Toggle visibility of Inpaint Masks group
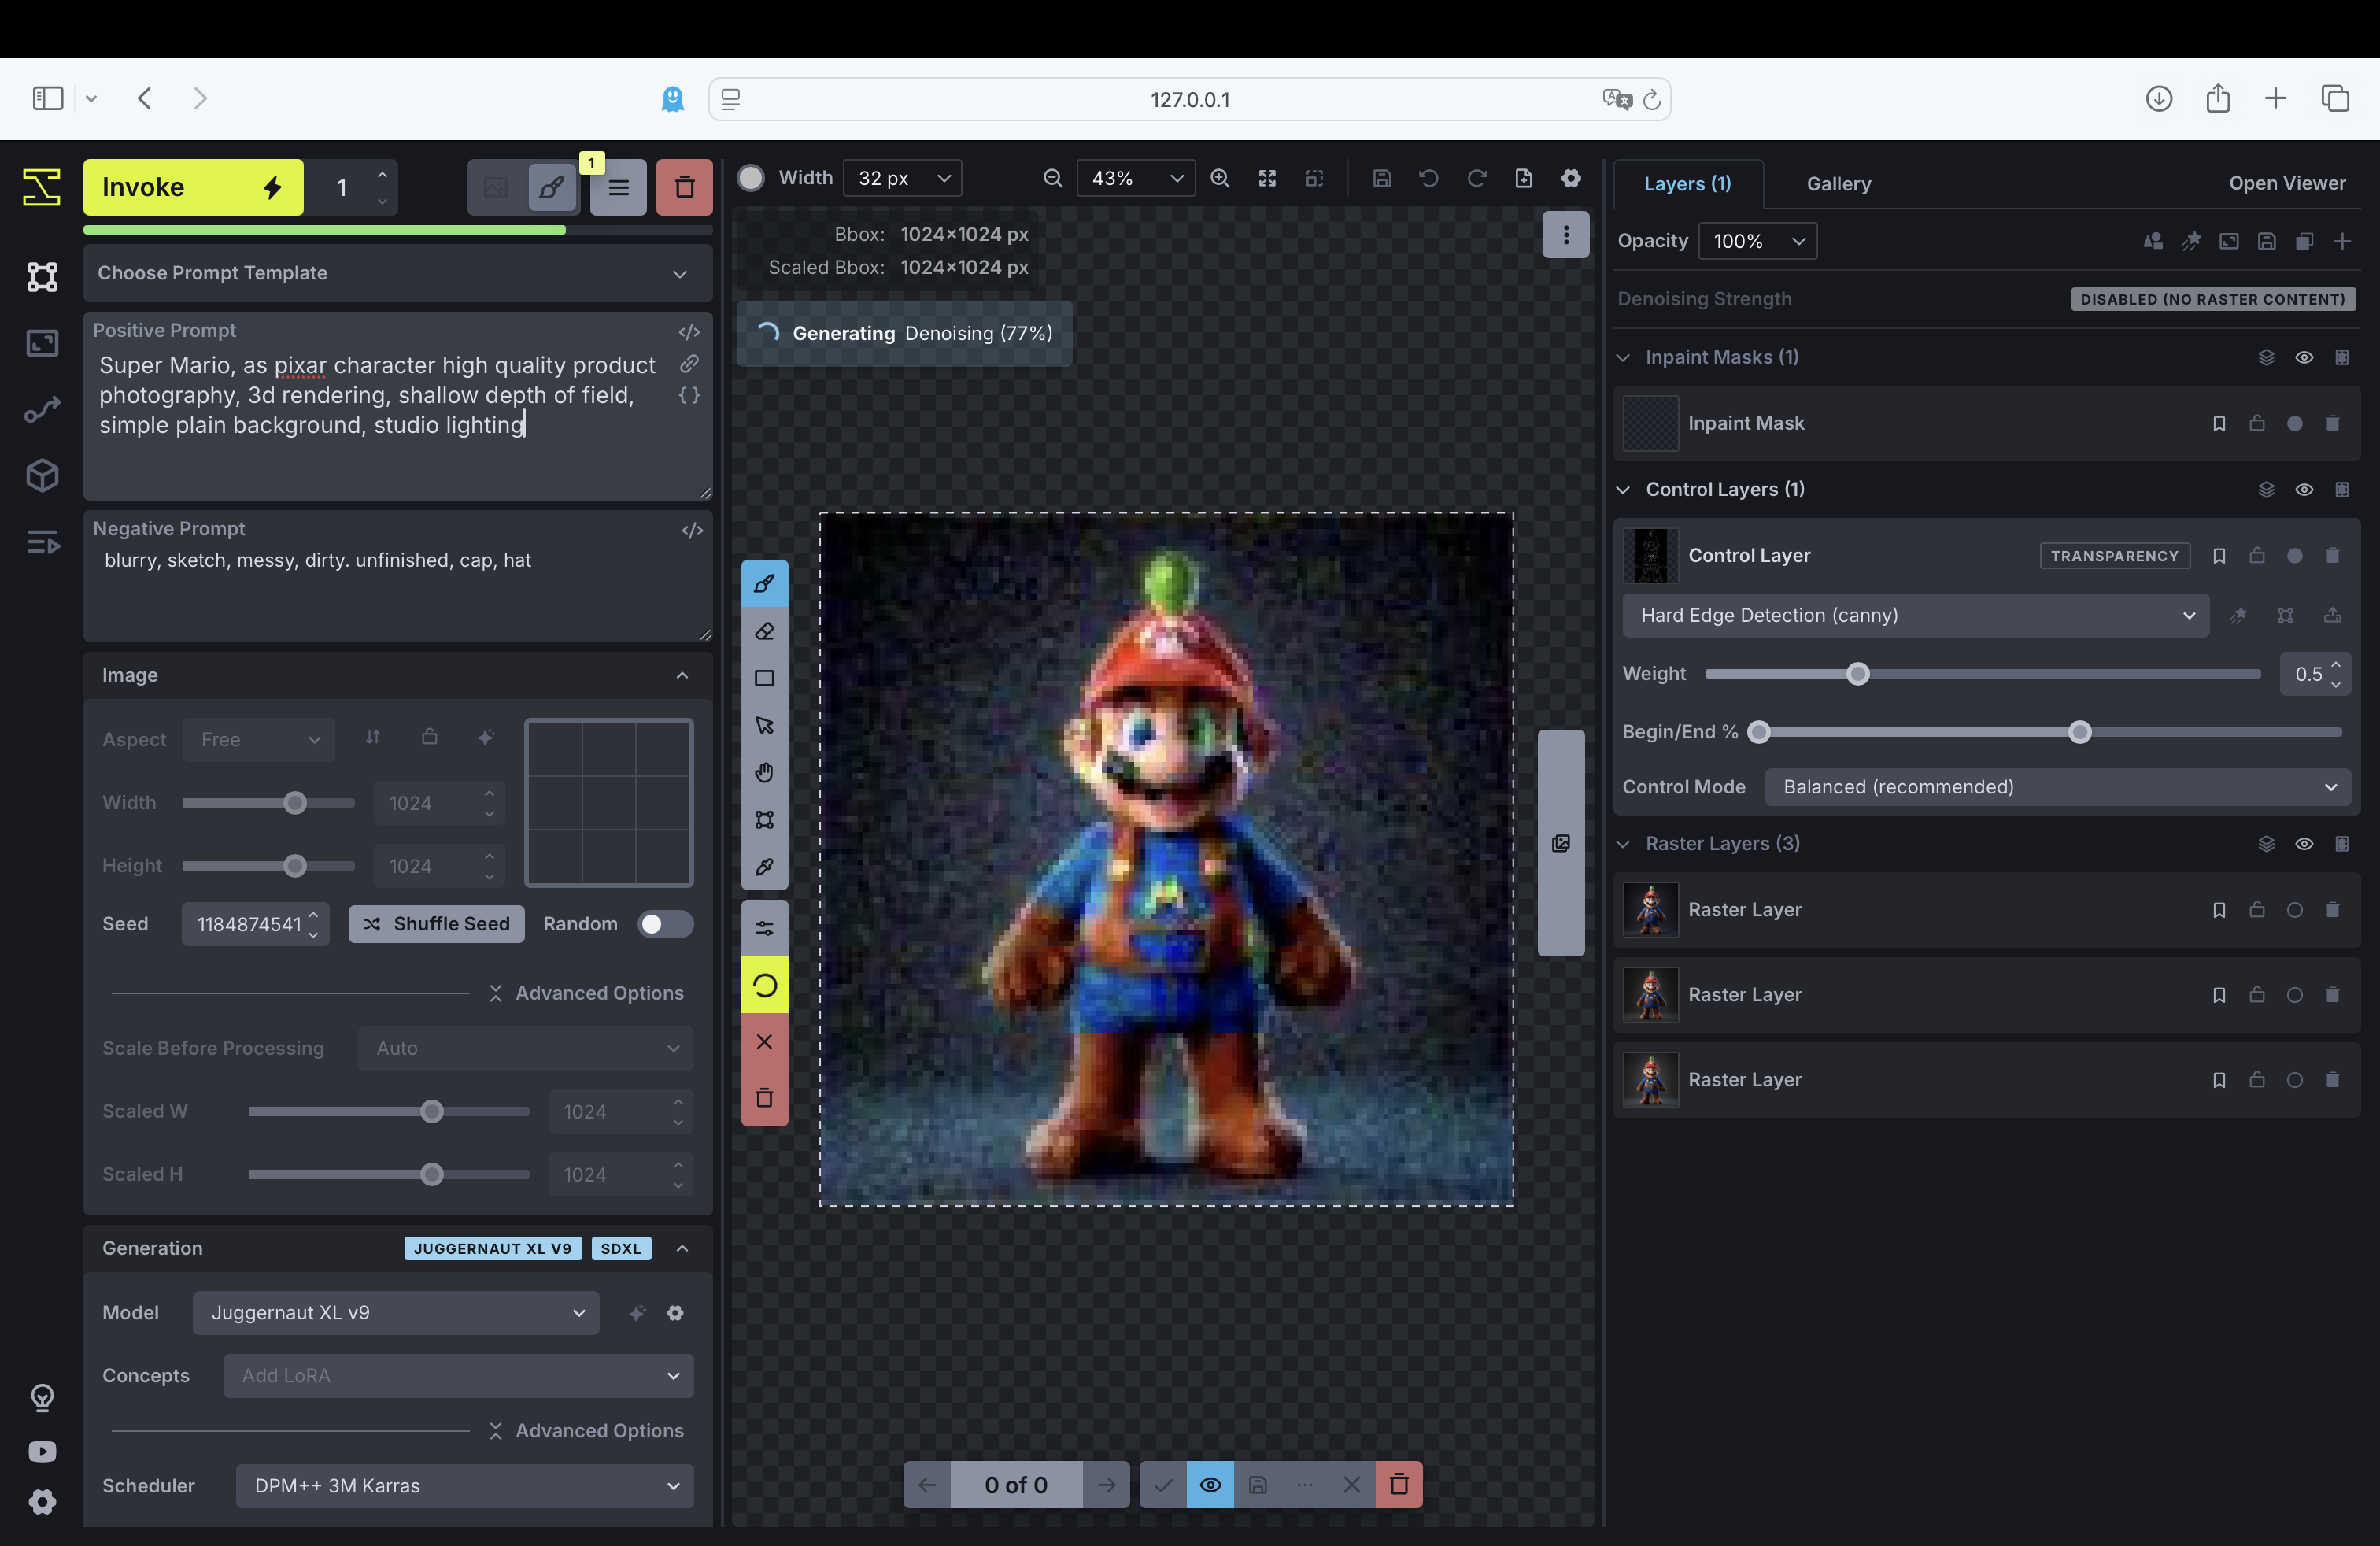The image size is (2380, 1546). point(2303,357)
